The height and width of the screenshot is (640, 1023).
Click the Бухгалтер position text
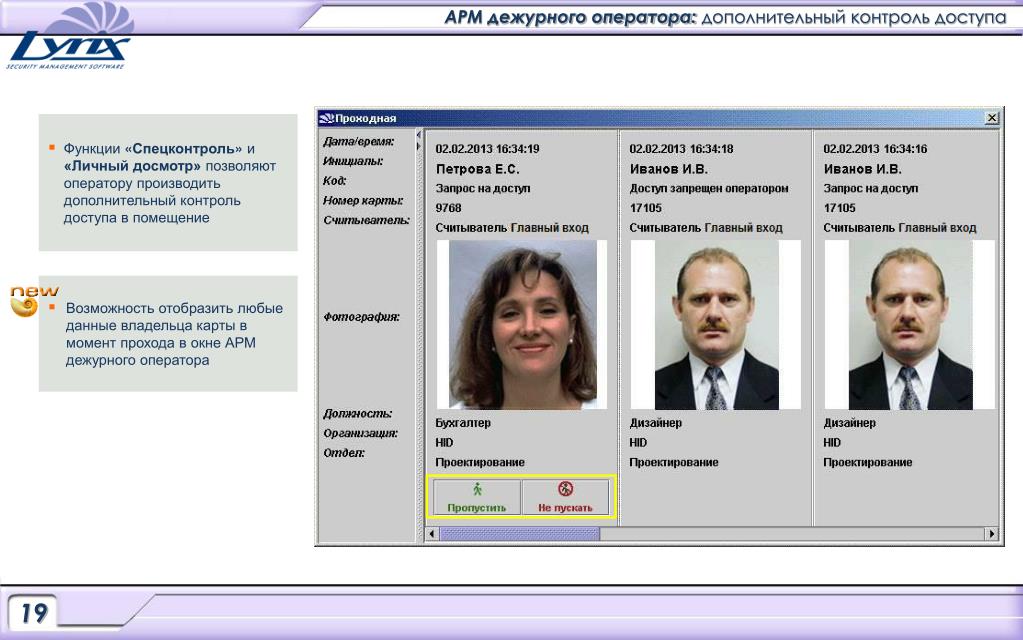(x=463, y=423)
